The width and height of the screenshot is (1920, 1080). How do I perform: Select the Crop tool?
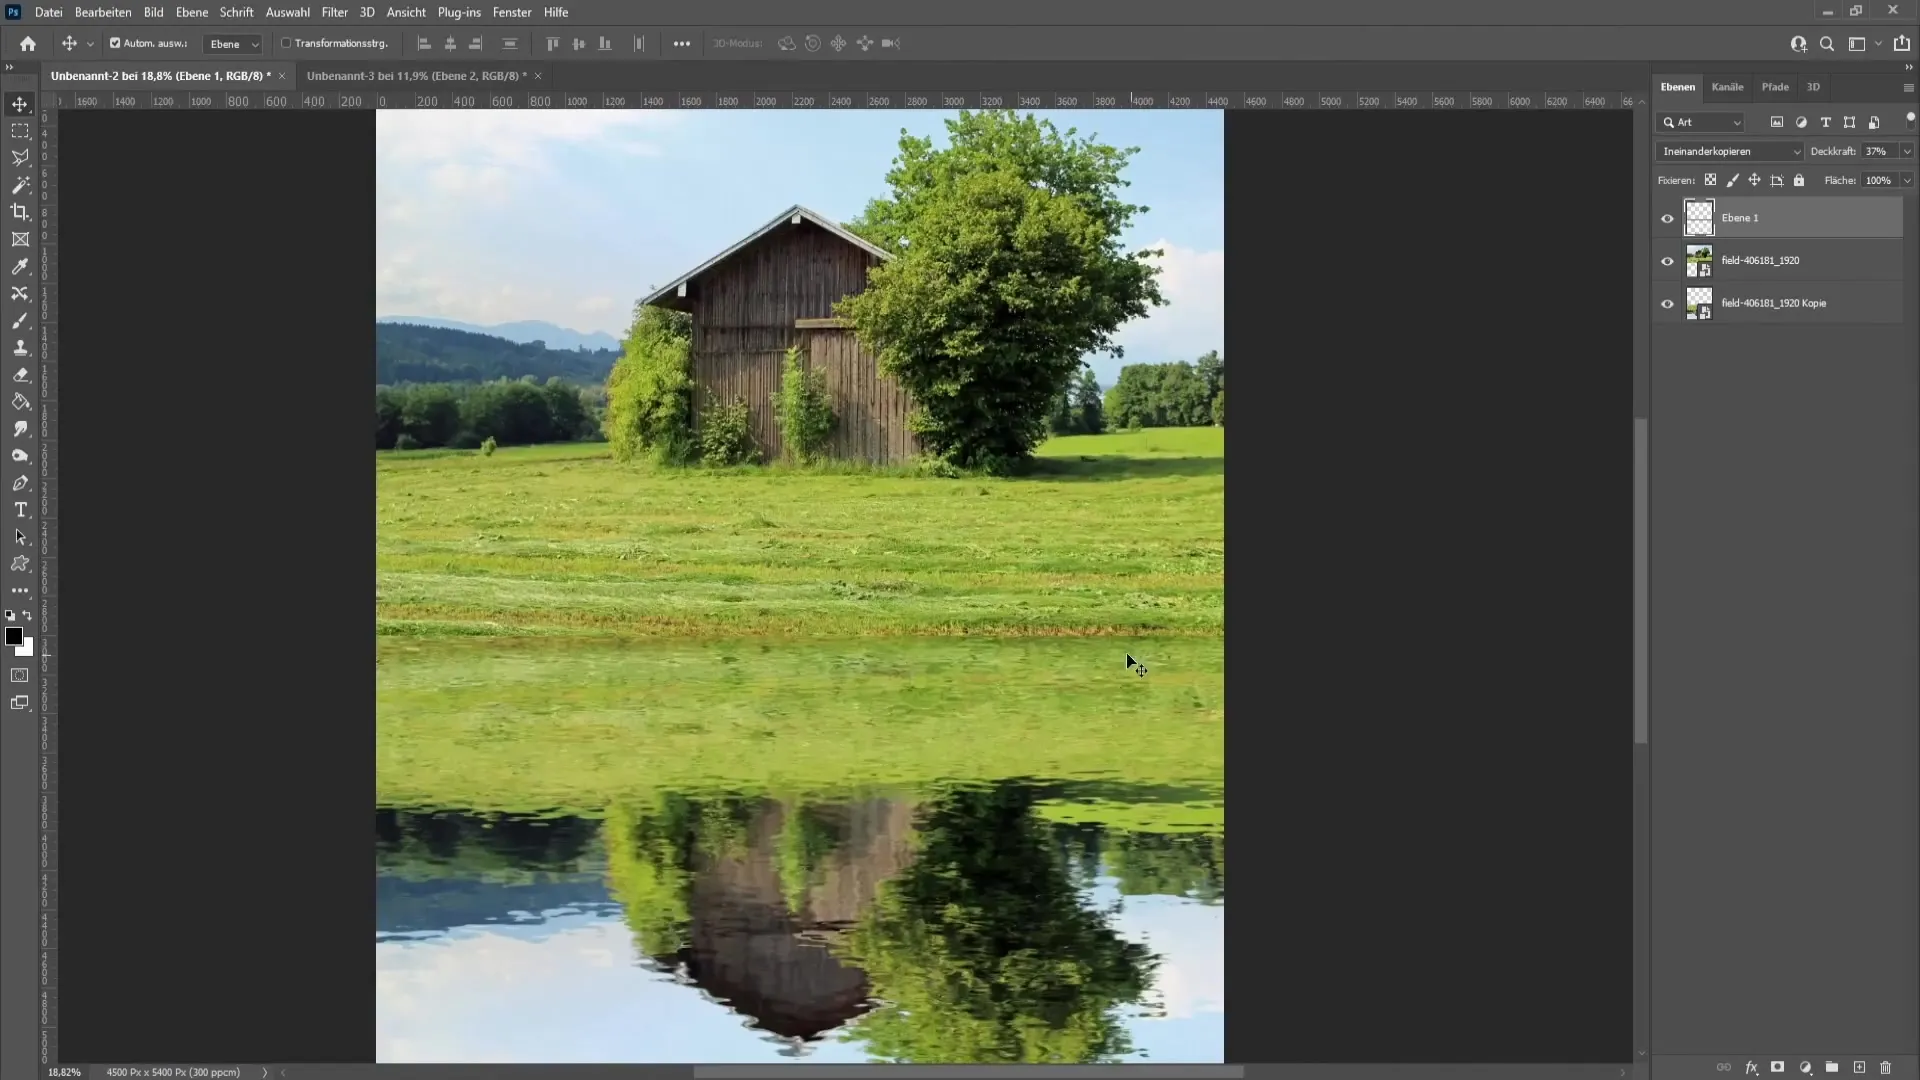point(20,211)
